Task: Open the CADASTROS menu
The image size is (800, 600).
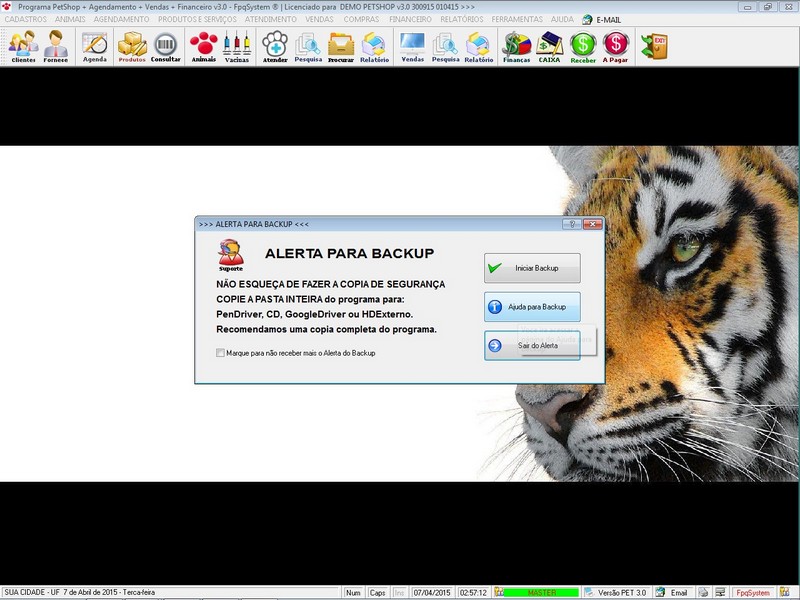Action: point(26,19)
